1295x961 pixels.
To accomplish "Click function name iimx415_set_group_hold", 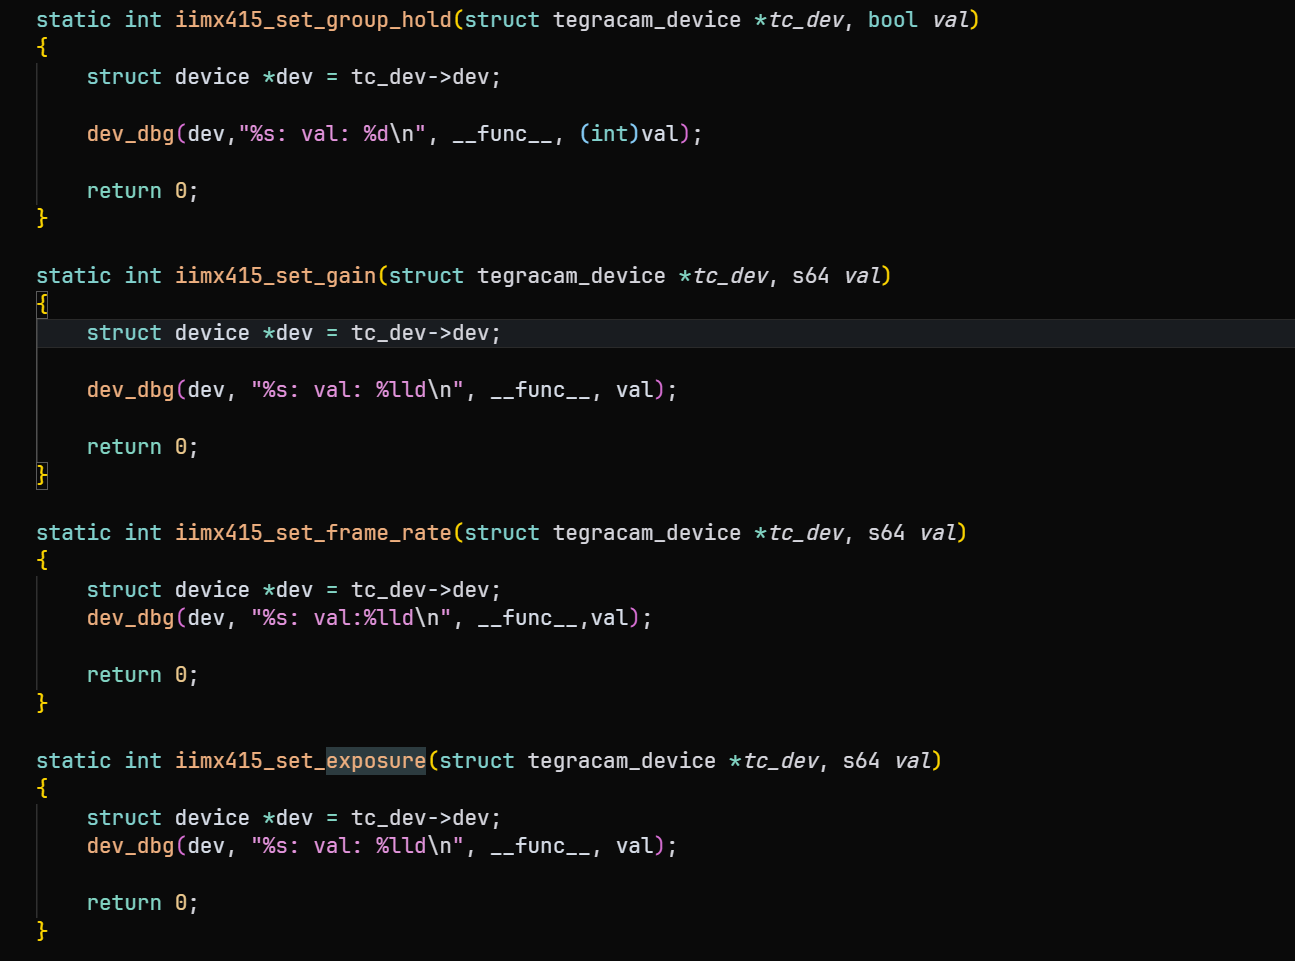I will [x=313, y=20].
